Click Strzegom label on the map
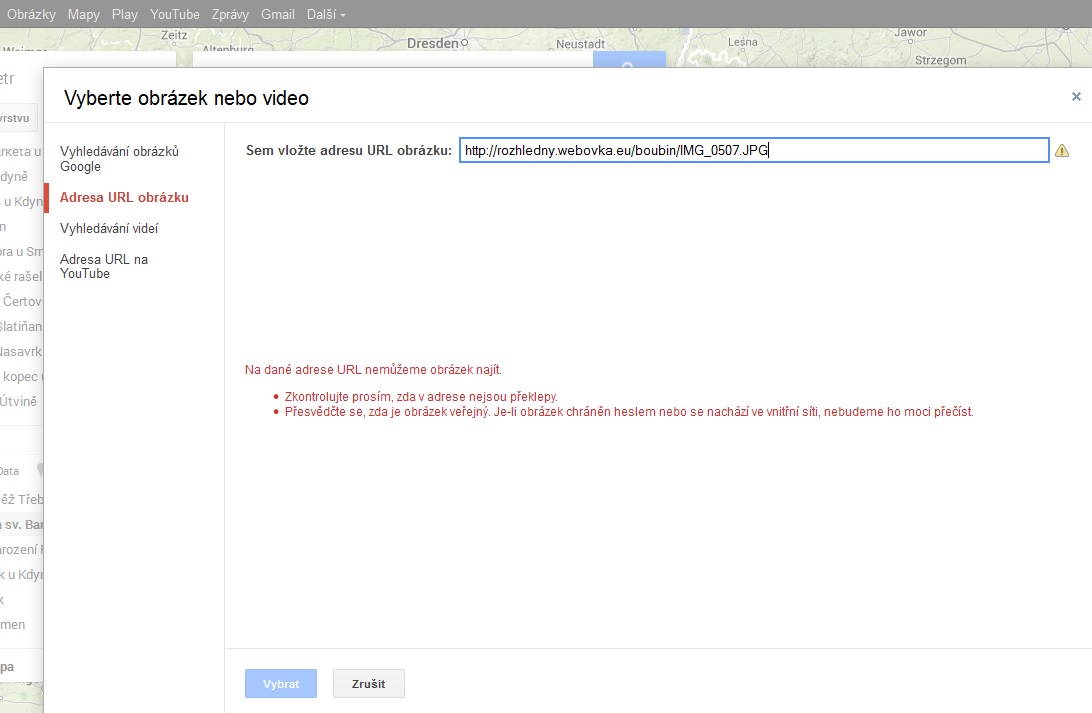The image size is (1092, 713). (x=940, y=60)
